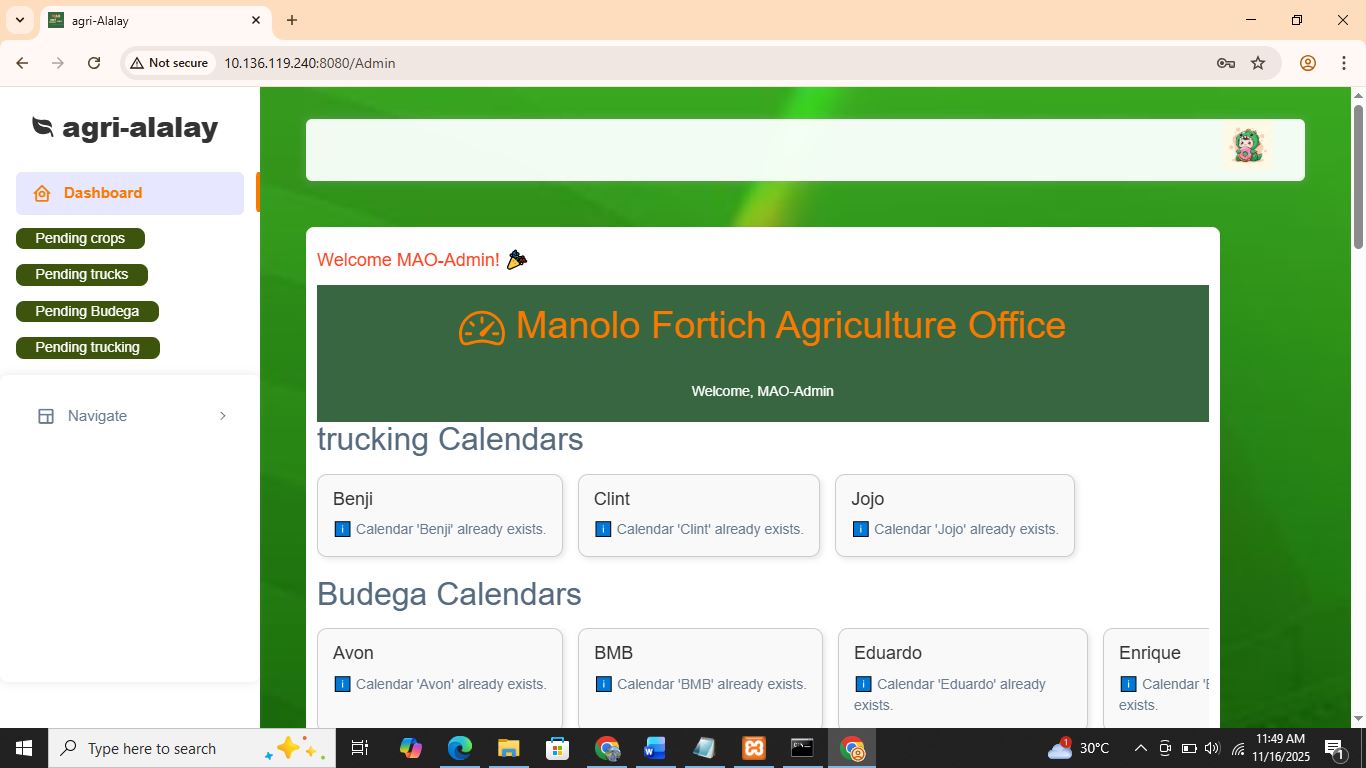Open Pending crops button
The width and height of the screenshot is (1366, 768).
click(x=80, y=238)
